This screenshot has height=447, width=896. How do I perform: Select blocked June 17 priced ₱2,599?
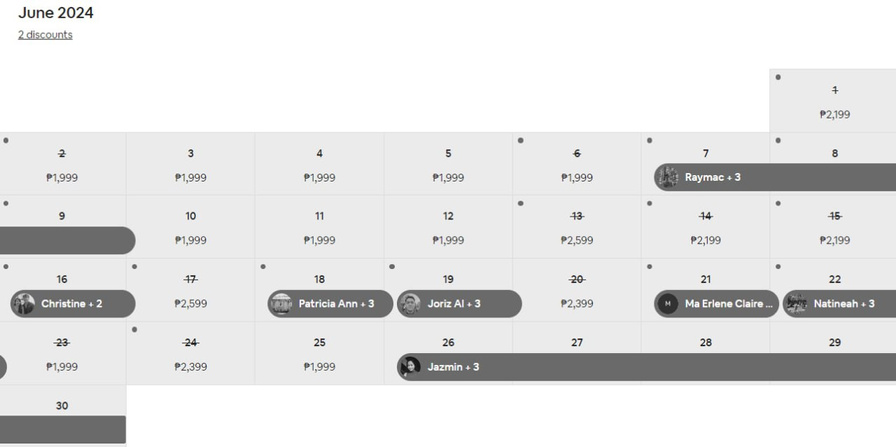(x=190, y=290)
